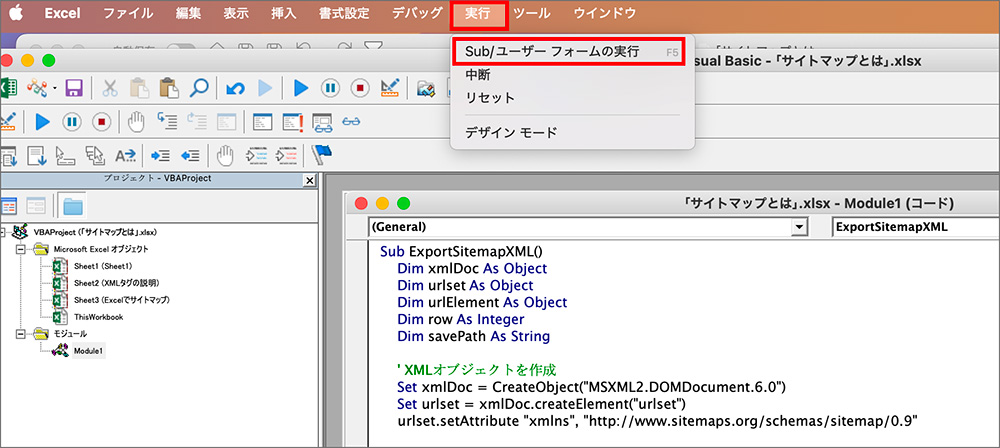The height and width of the screenshot is (448, 1000).
Task: Click code line Sub ExportSitemapXML()
Action: [x=460, y=251]
